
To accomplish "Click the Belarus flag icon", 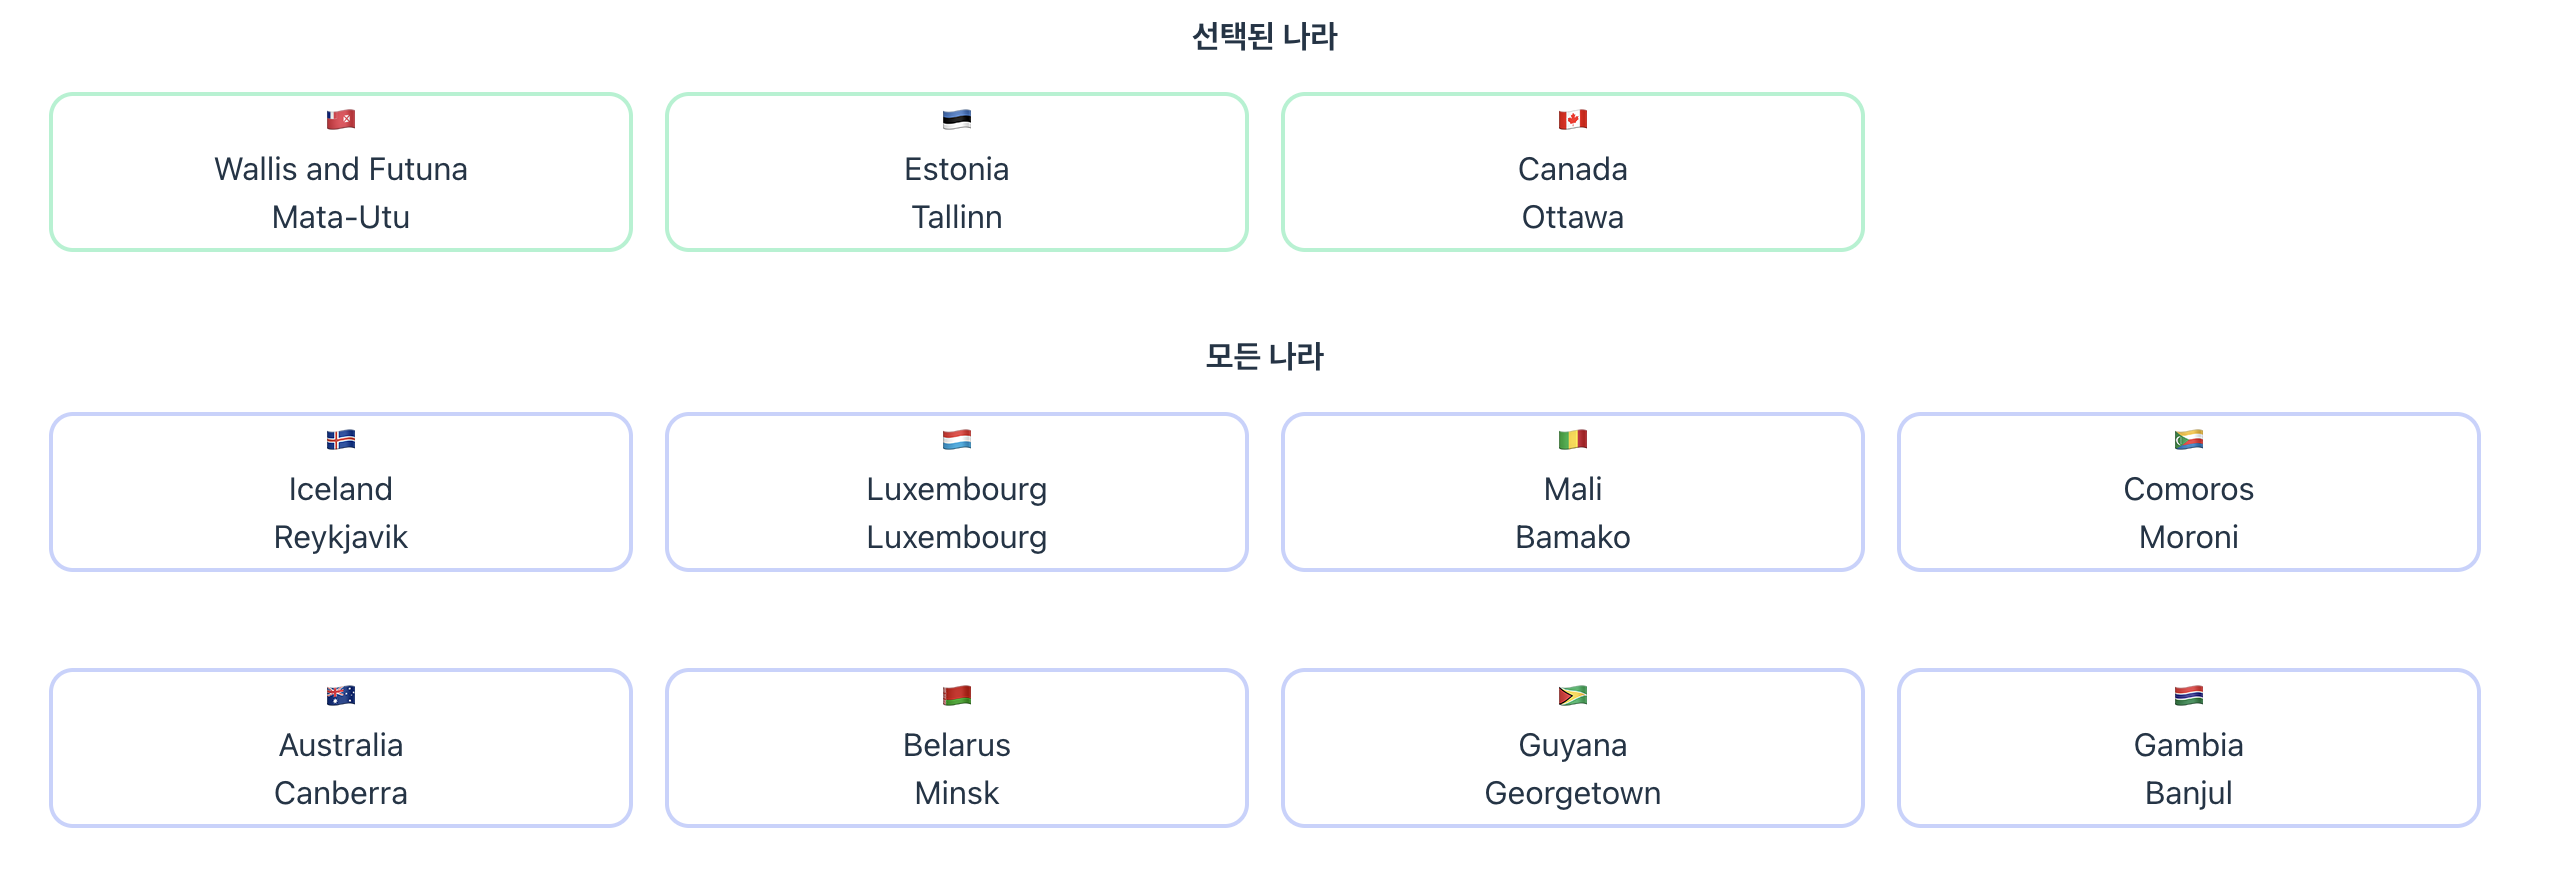I will 957,695.
